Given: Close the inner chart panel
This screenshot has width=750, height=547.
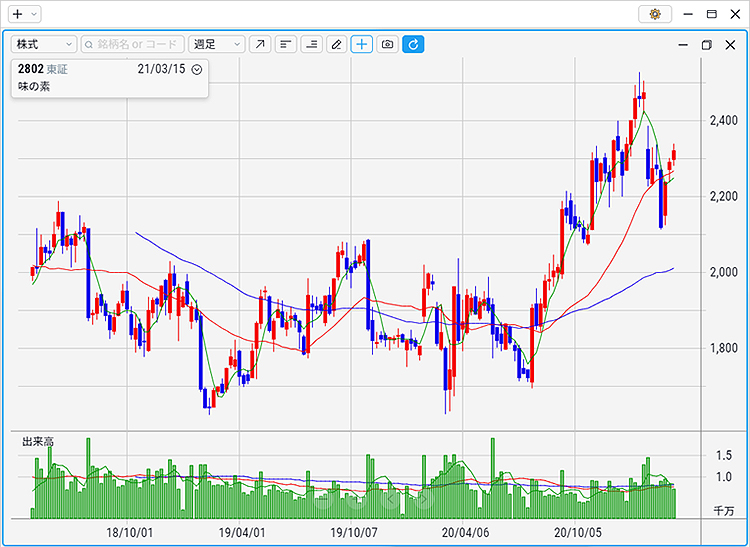Looking at the screenshot, I should (x=730, y=45).
